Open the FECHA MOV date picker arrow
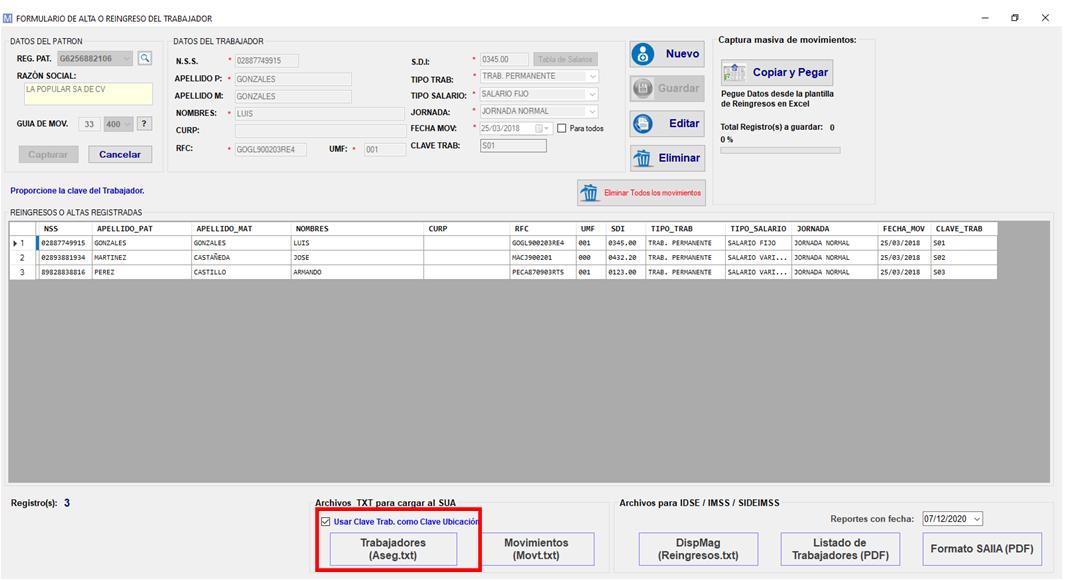This screenshot has height=581, width=1066. point(546,128)
